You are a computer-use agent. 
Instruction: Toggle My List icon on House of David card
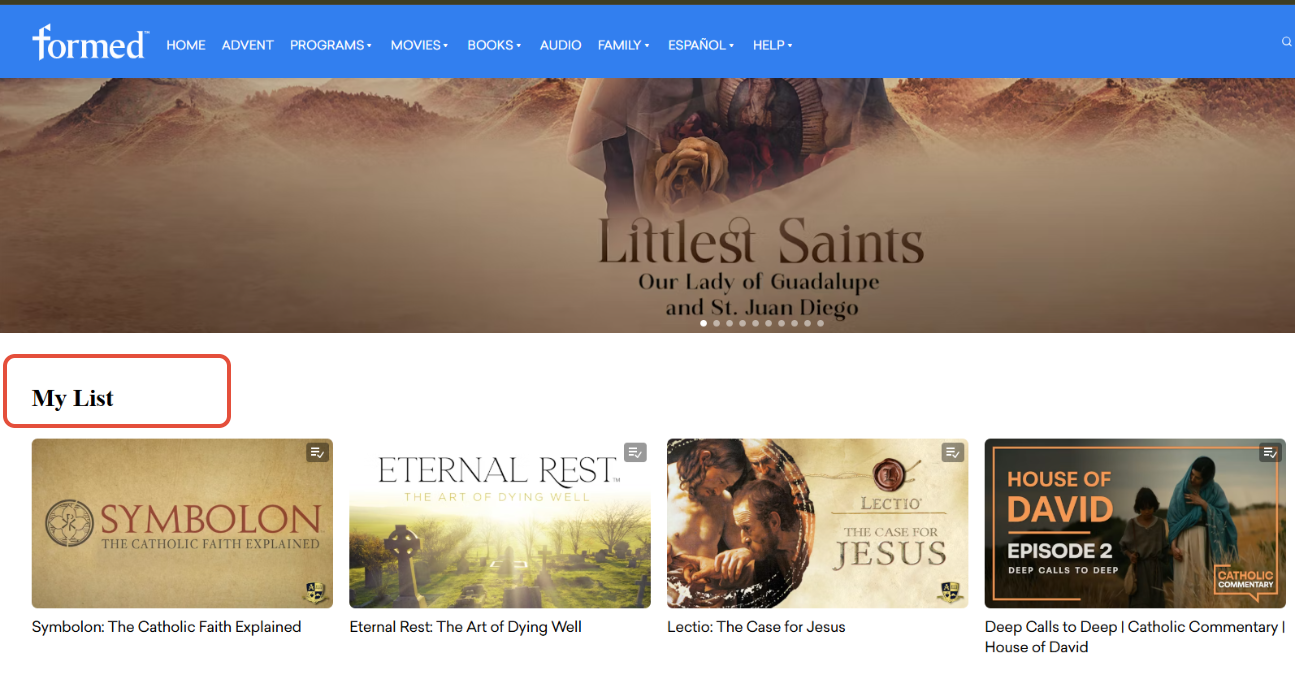pos(1270,452)
